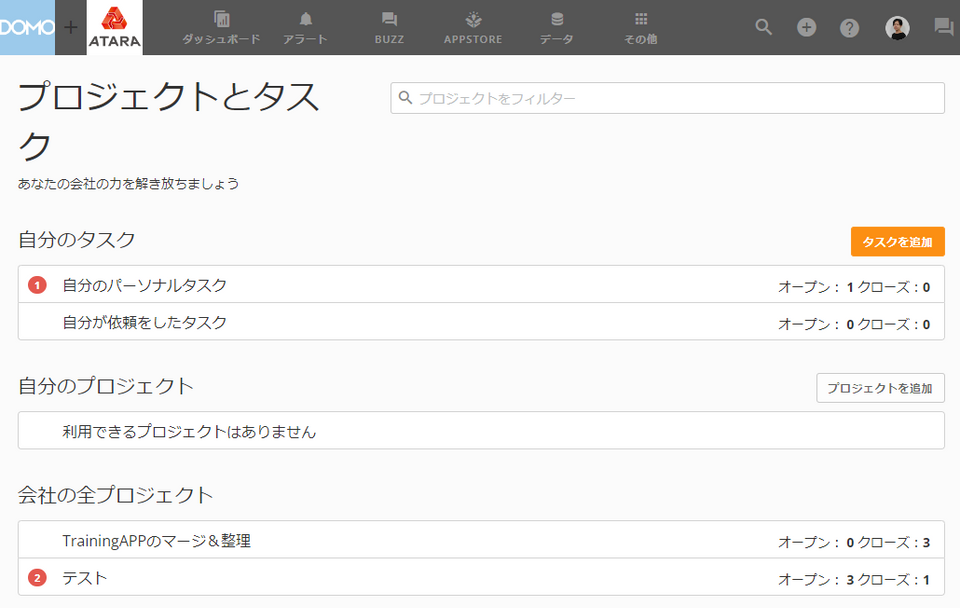Click the search magnifier icon in header
This screenshot has width=960, height=608.
[763, 28]
